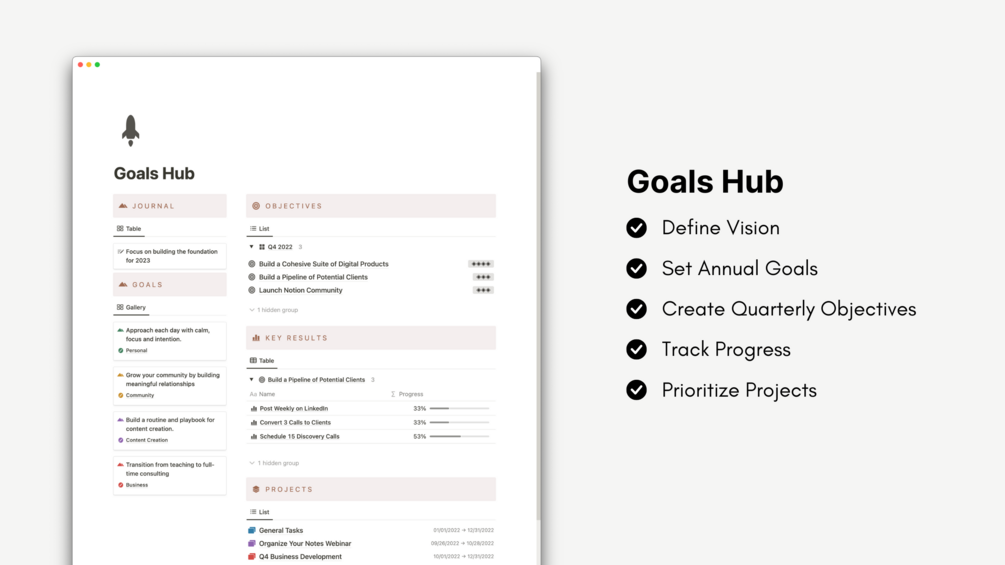Image resolution: width=1005 pixels, height=565 pixels.
Task: Click the Journal mountain icon
Action: pos(123,206)
